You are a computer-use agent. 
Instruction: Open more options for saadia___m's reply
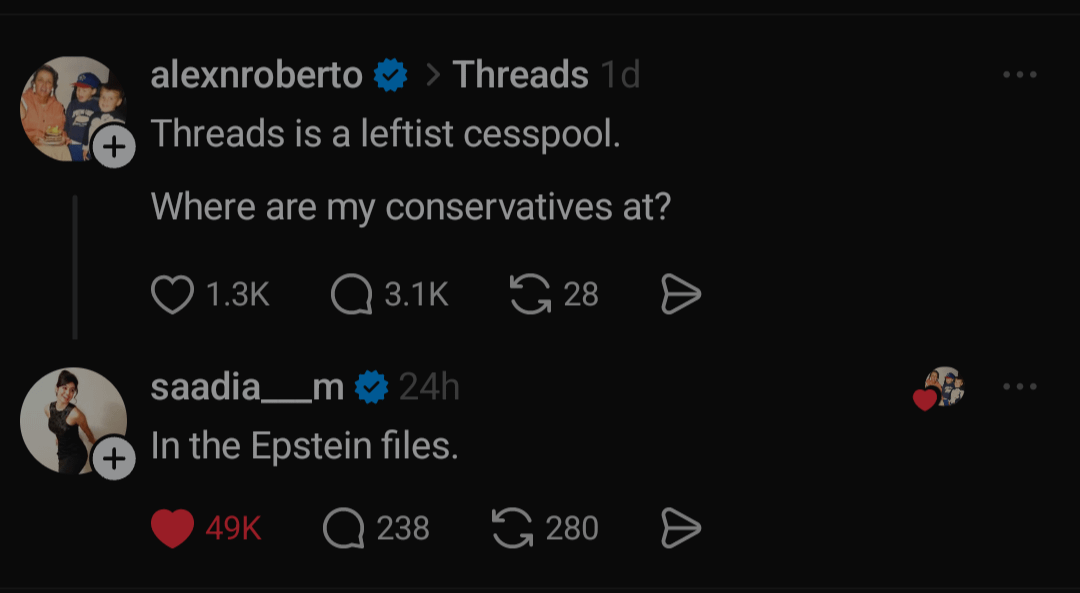click(x=1019, y=386)
